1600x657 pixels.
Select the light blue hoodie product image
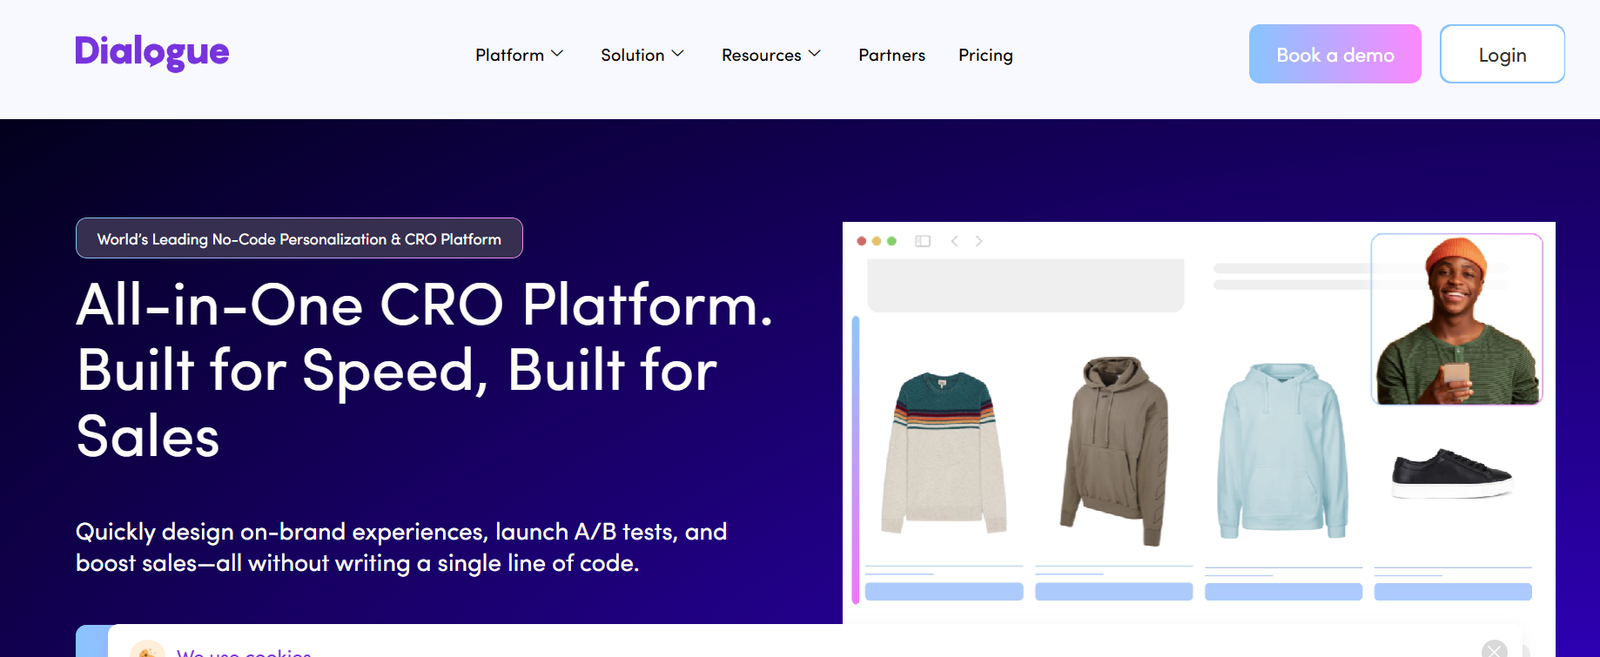tap(1282, 452)
